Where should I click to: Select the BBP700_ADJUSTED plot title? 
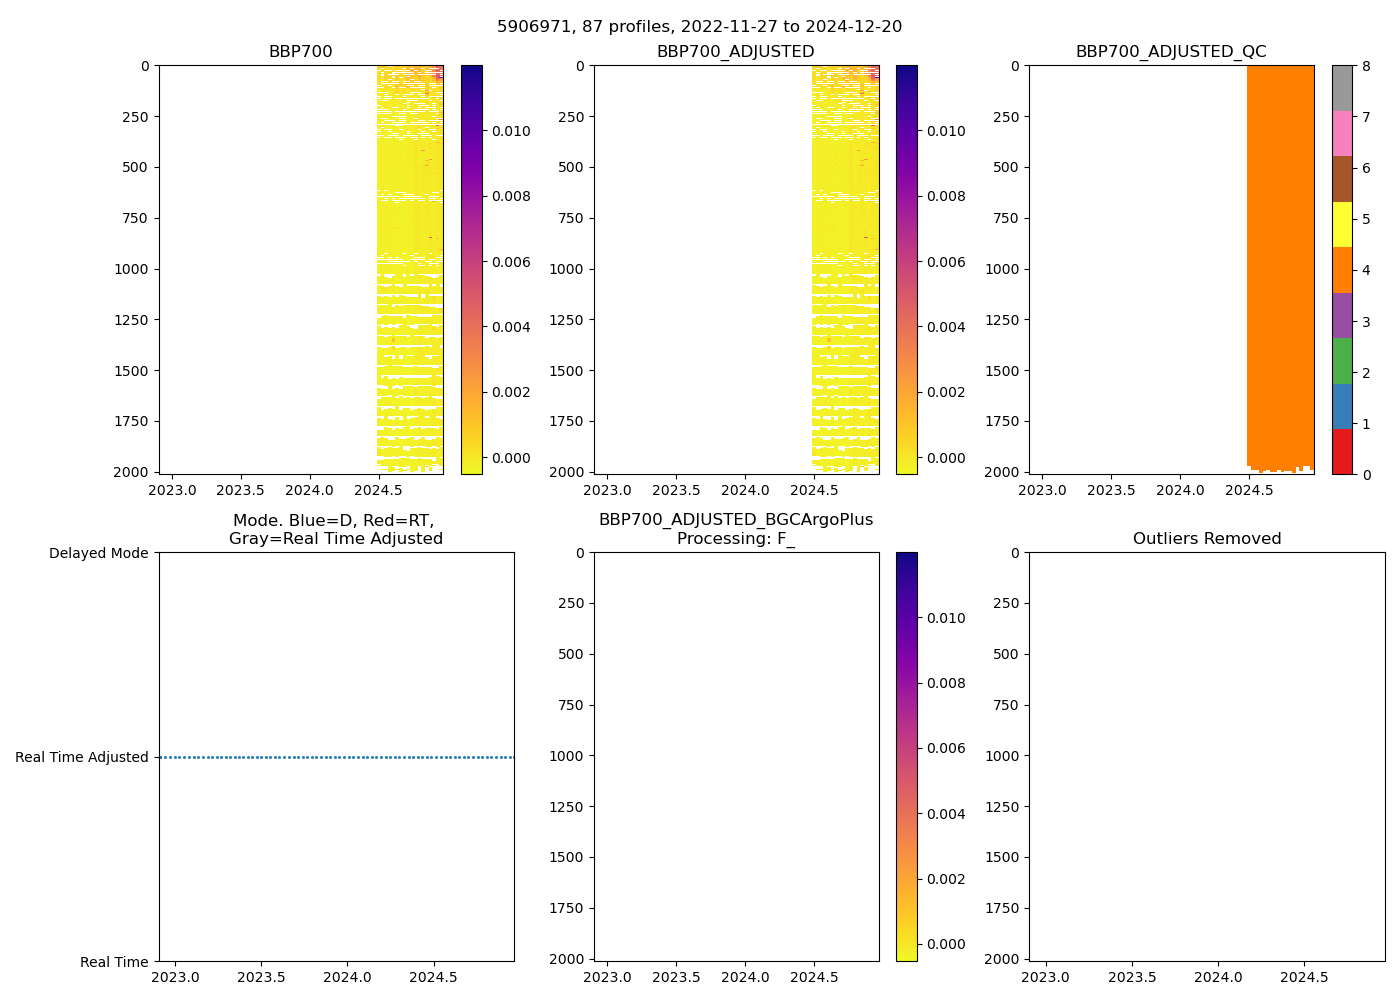[735, 51]
